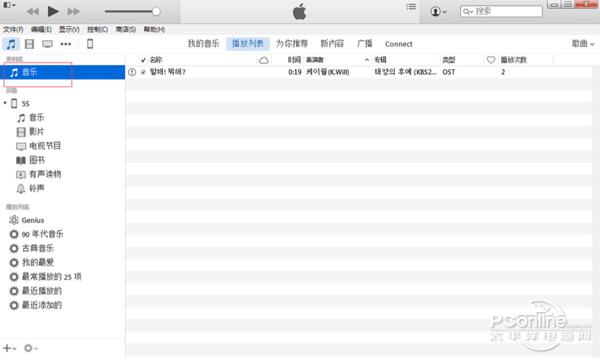This screenshot has height=361, width=600.
Task: Click the iPhone device icon in toolbar
Action: point(90,44)
